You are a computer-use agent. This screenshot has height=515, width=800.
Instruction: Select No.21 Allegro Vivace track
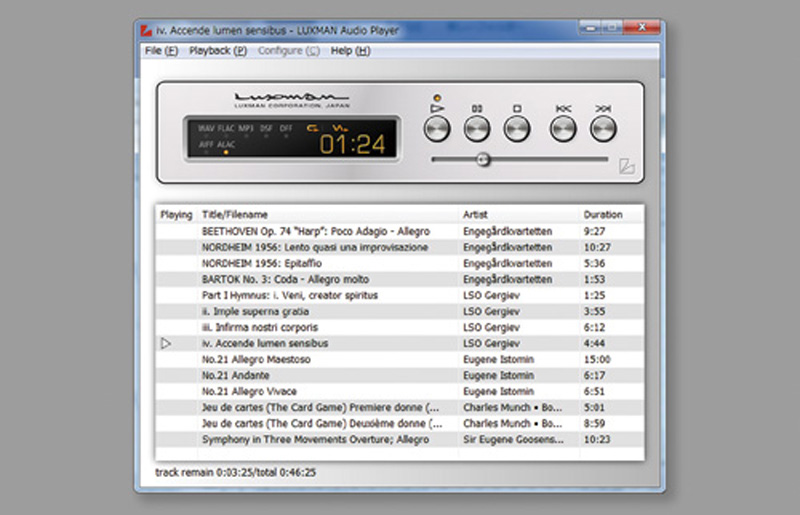(x=399, y=391)
